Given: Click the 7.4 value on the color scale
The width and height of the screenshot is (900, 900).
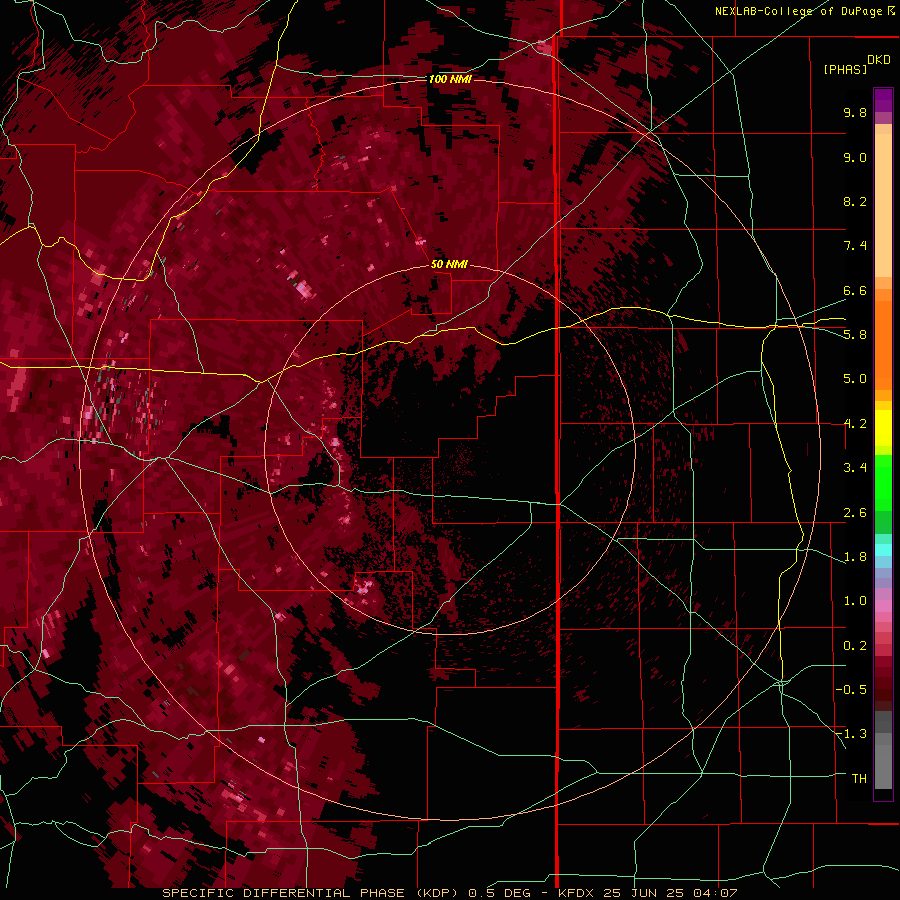Looking at the screenshot, I should (855, 246).
